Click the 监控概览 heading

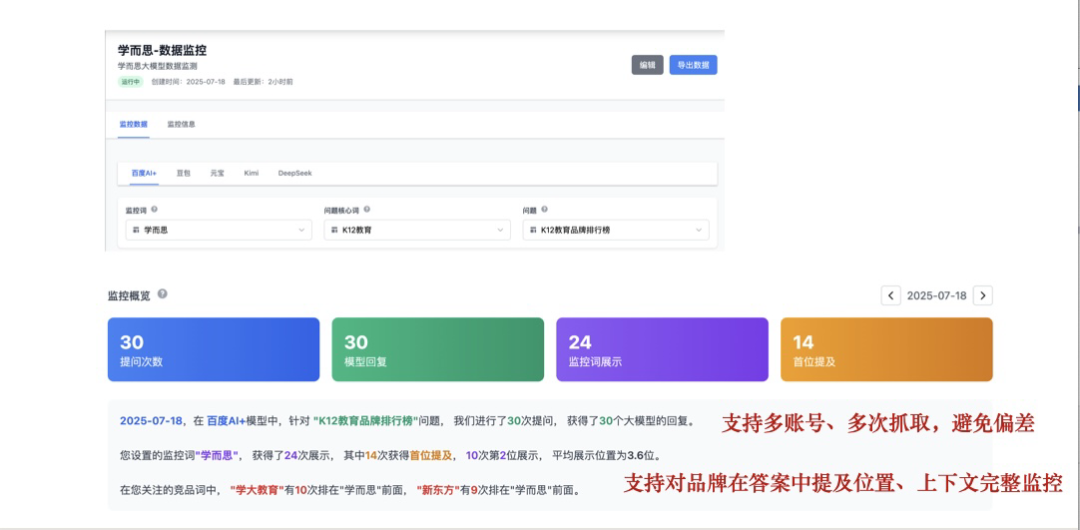pyautogui.click(x=129, y=295)
